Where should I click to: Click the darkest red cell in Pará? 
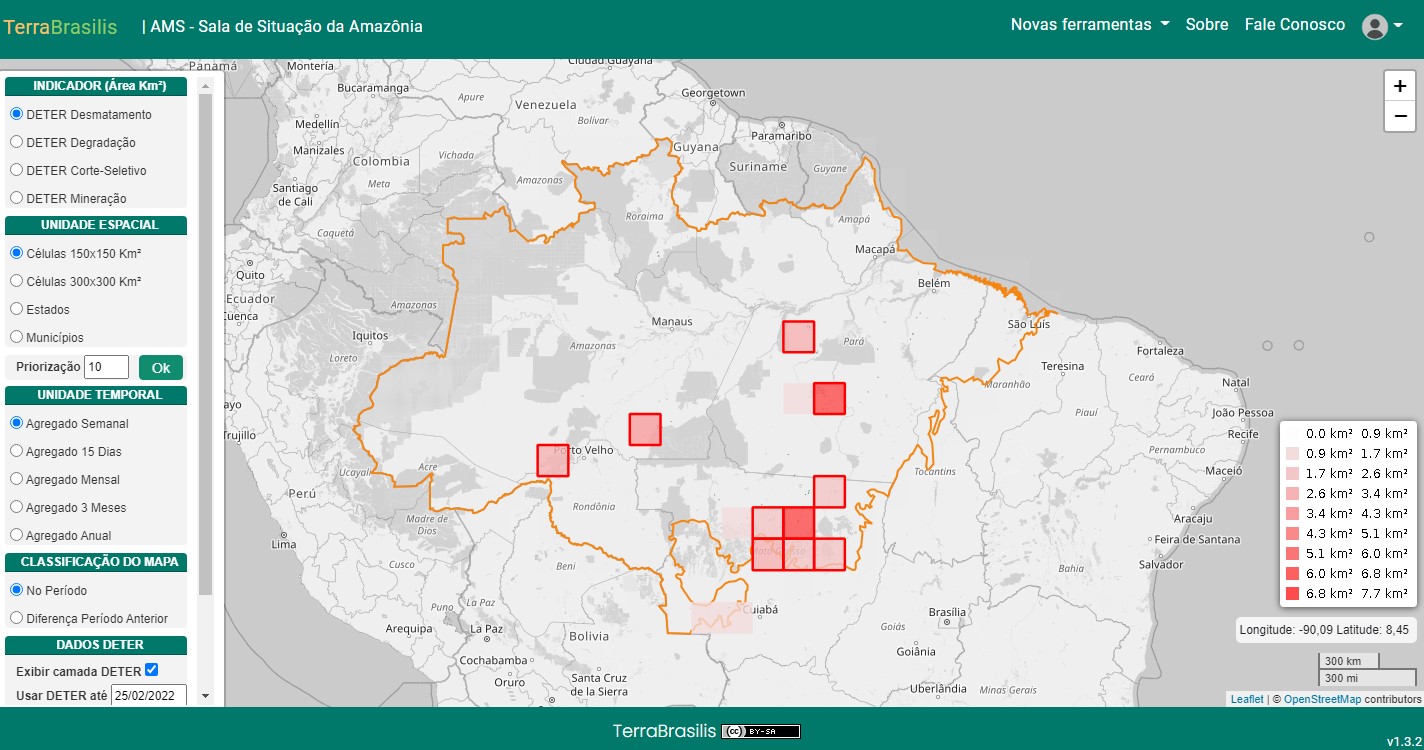point(830,398)
